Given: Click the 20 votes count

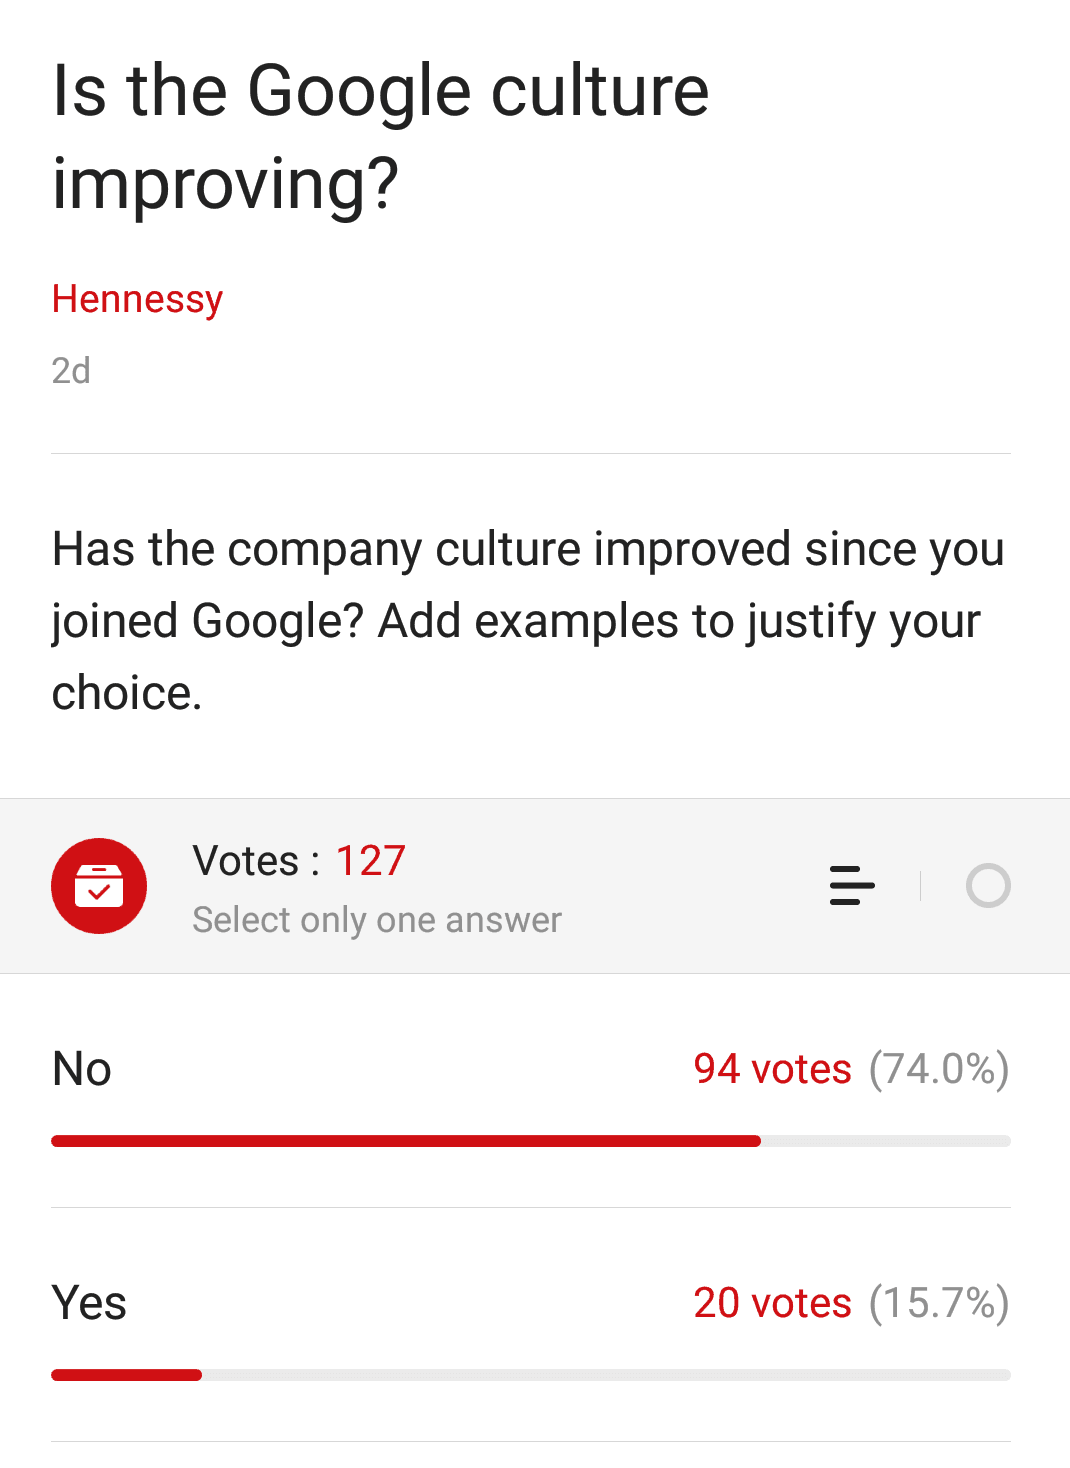Looking at the screenshot, I should [x=773, y=1303].
